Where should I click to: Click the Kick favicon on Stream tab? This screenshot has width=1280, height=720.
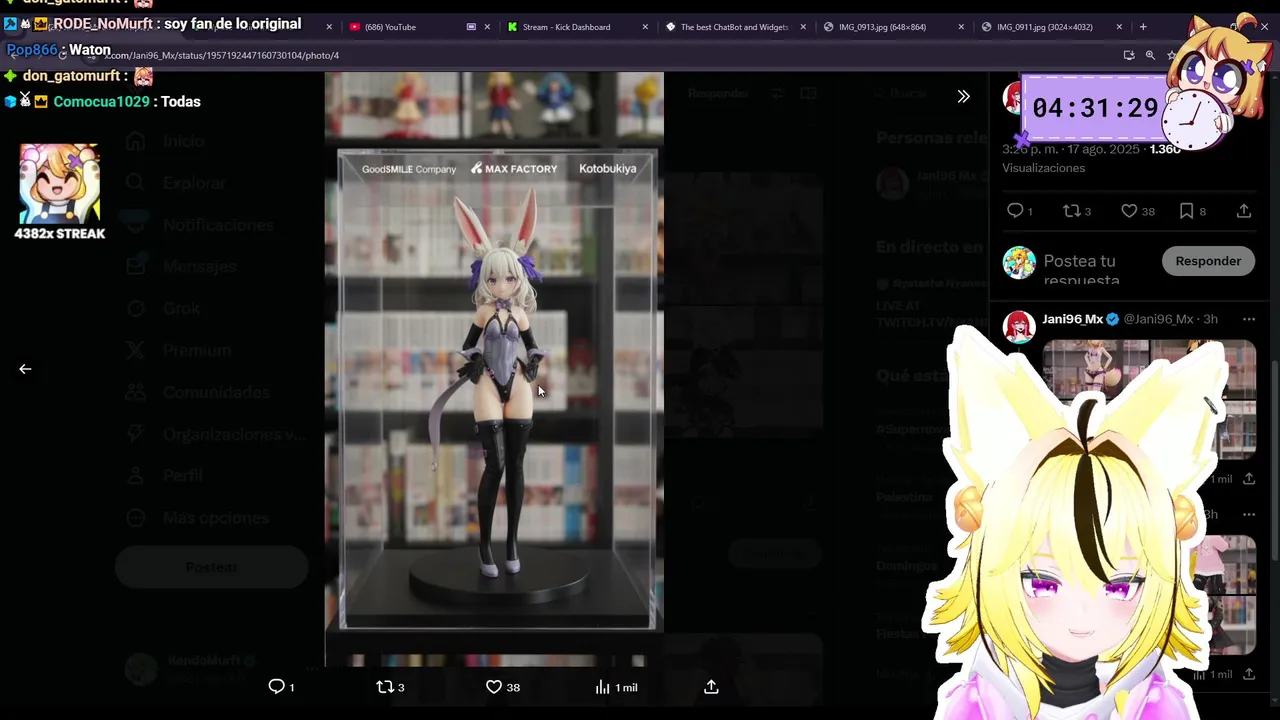tap(512, 27)
